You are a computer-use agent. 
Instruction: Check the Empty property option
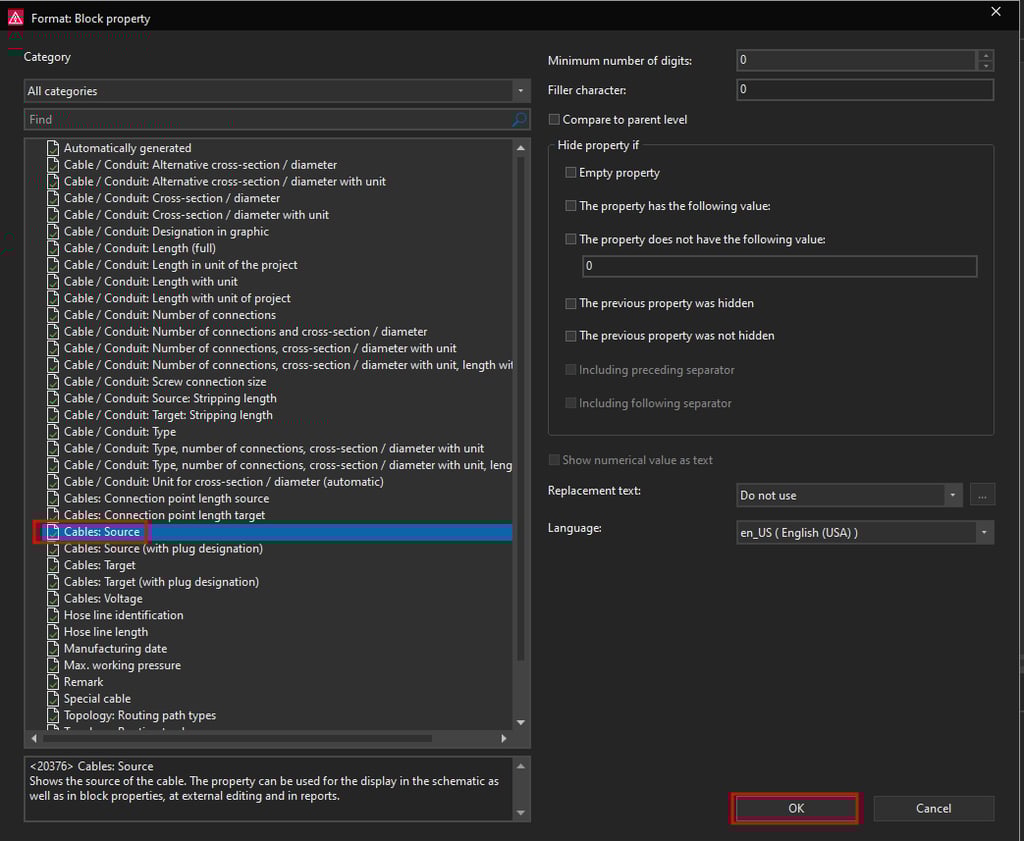pyautogui.click(x=571, y=173)
